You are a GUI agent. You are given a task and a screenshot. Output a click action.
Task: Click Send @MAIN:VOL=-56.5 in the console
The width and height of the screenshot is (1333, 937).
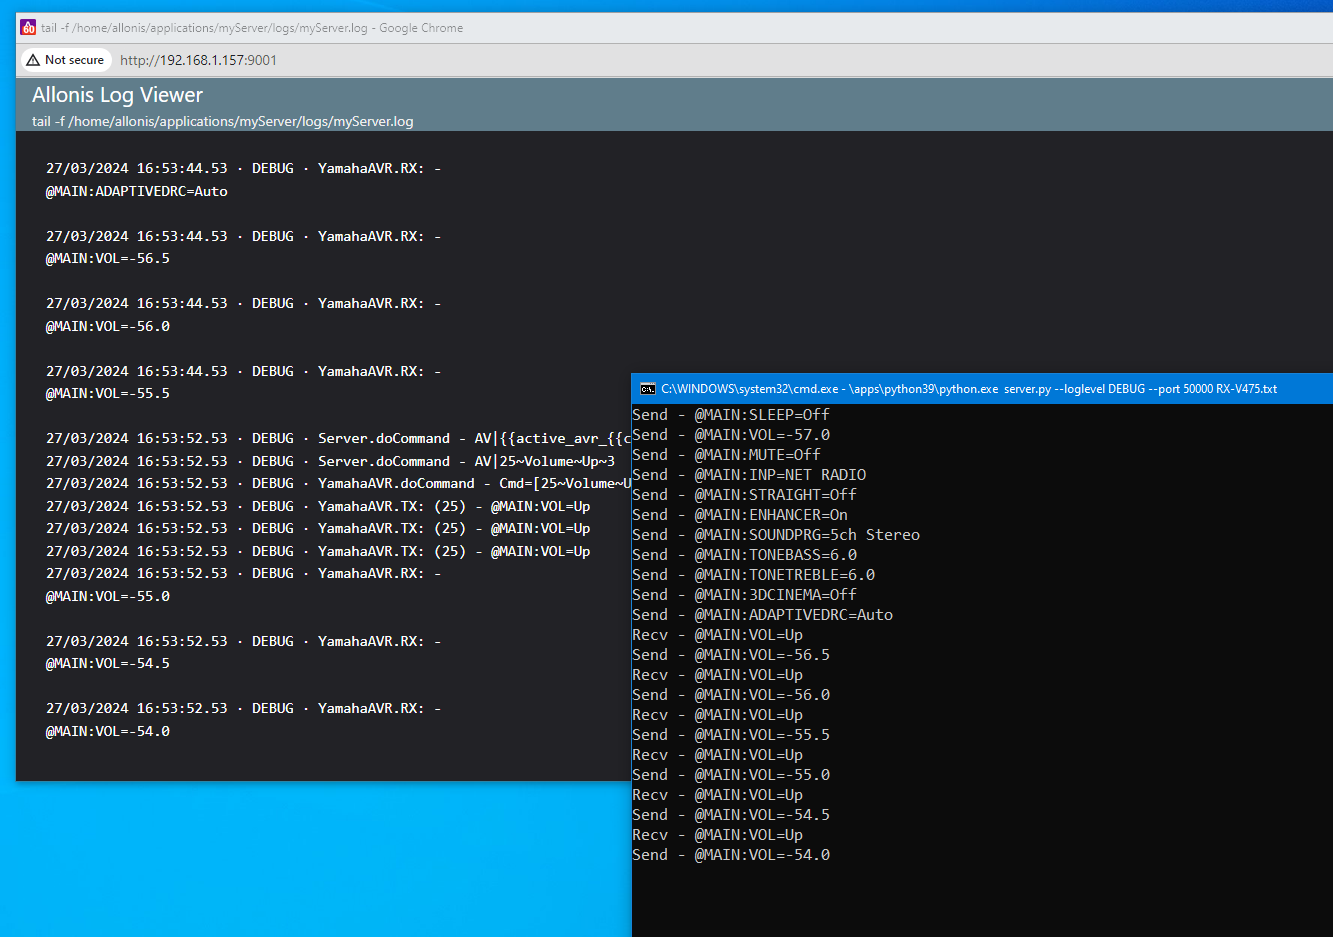click(731, 654)
